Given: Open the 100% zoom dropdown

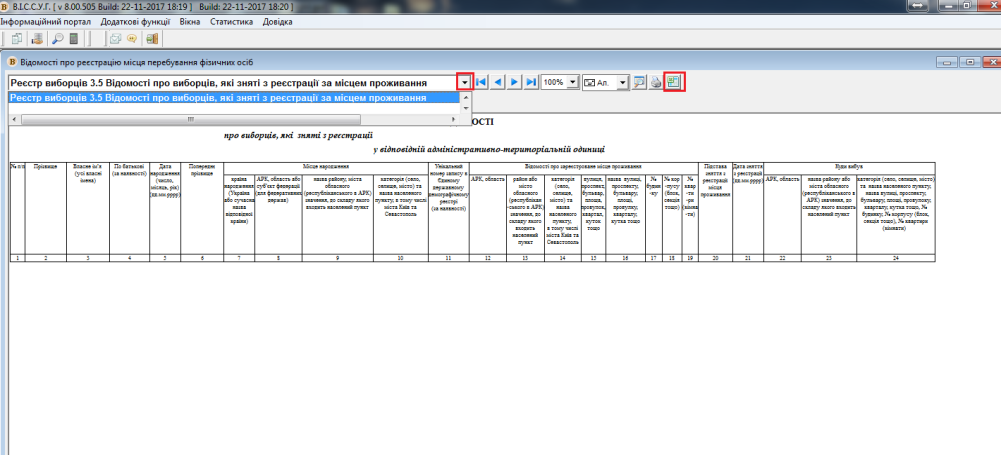Looking at the screenshot, I should tap(573, 82).
